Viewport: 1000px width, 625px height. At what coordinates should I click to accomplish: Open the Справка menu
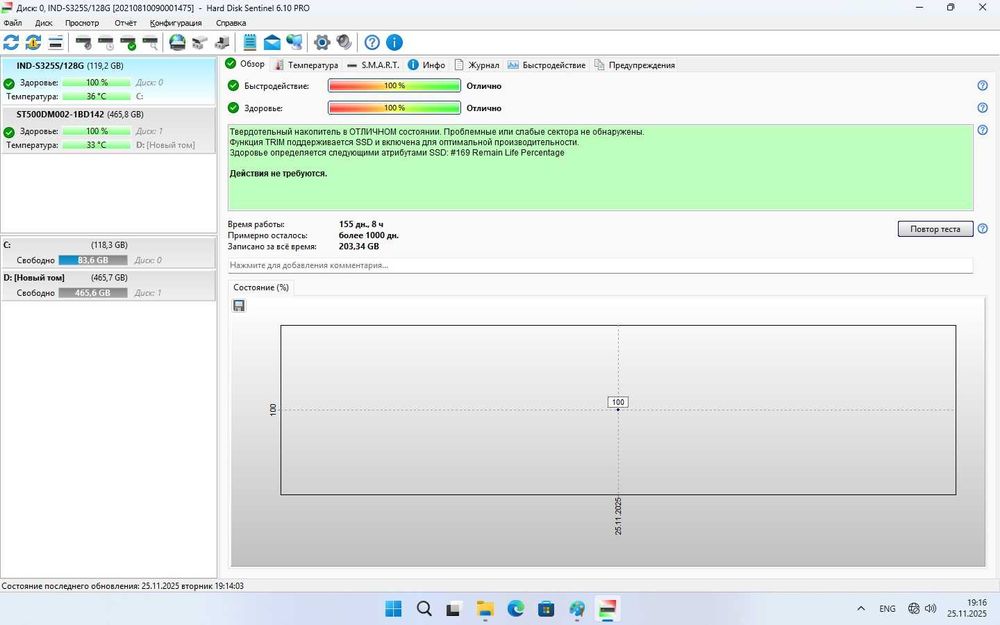coord(231,23)
